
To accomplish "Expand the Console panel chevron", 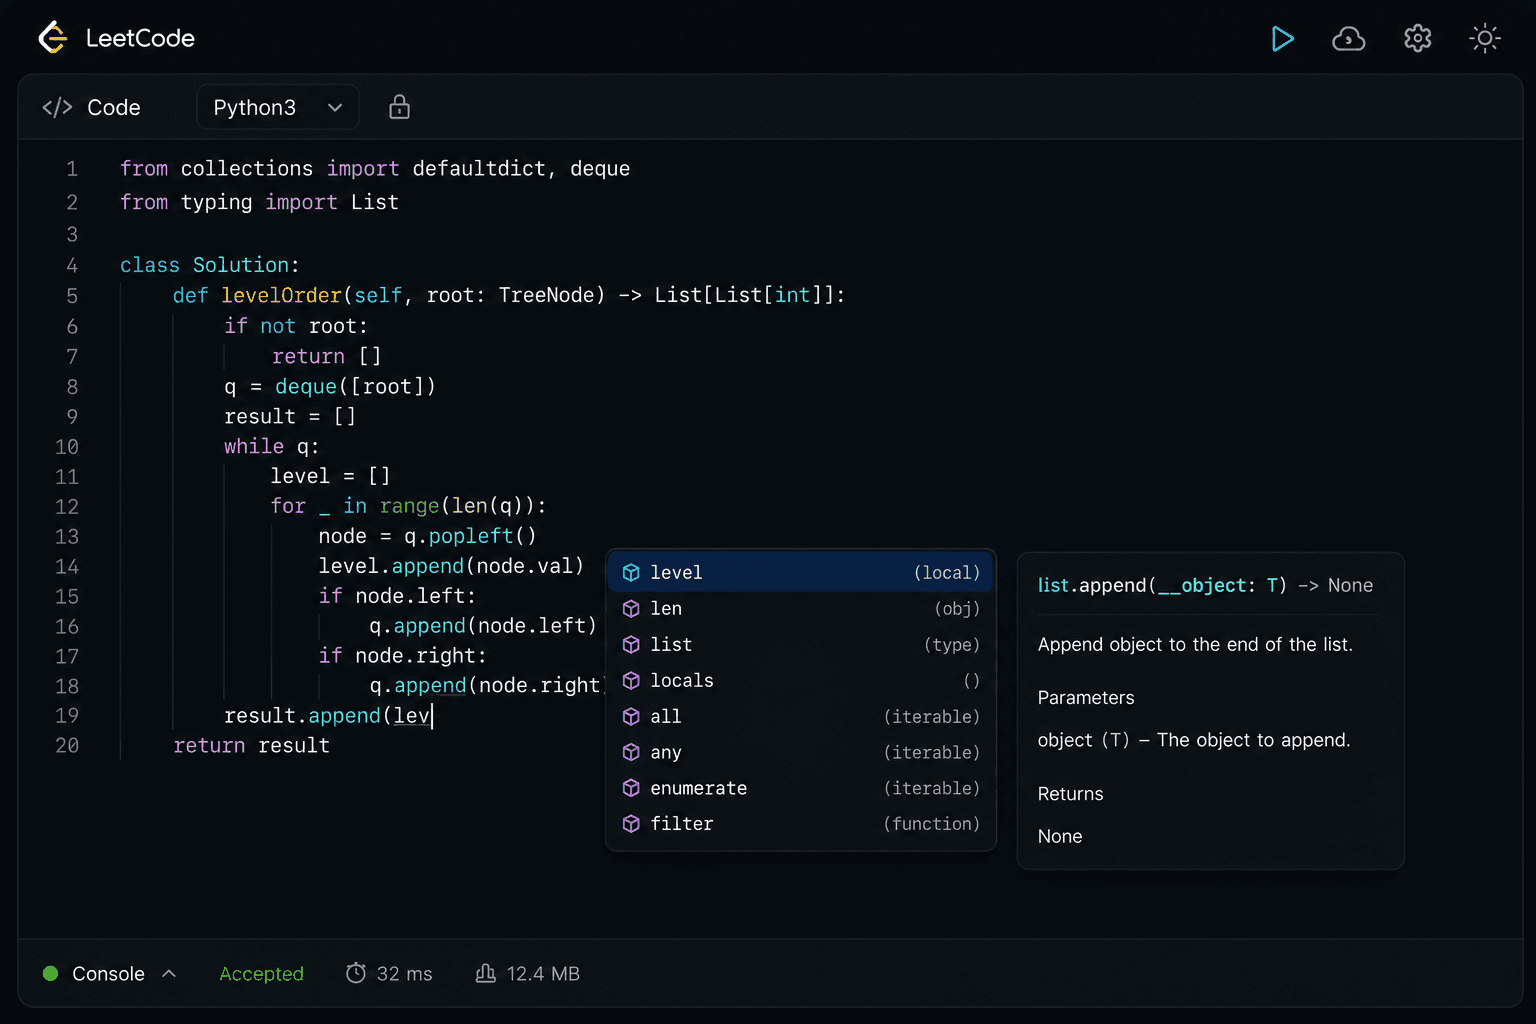I will tap(169, 973).
